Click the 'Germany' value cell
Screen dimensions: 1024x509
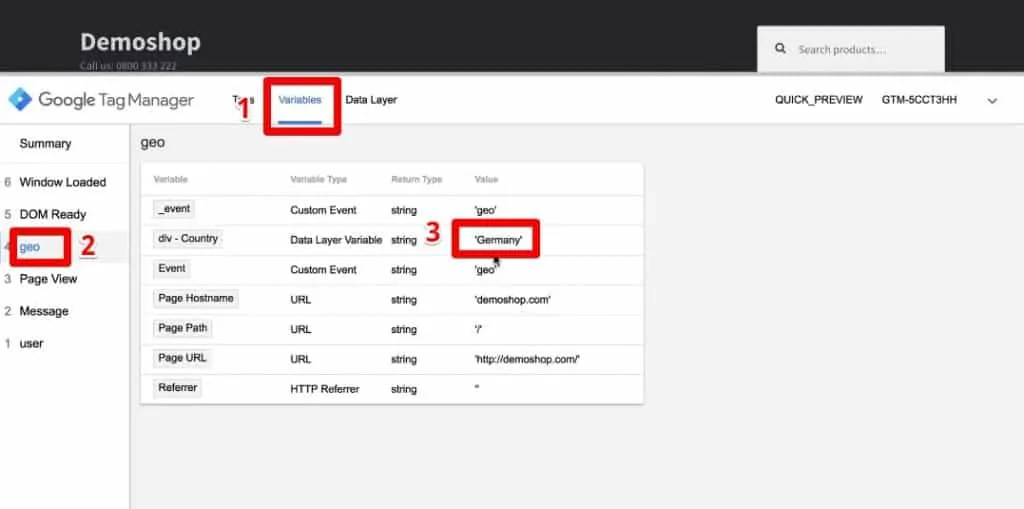pos(498,240)
